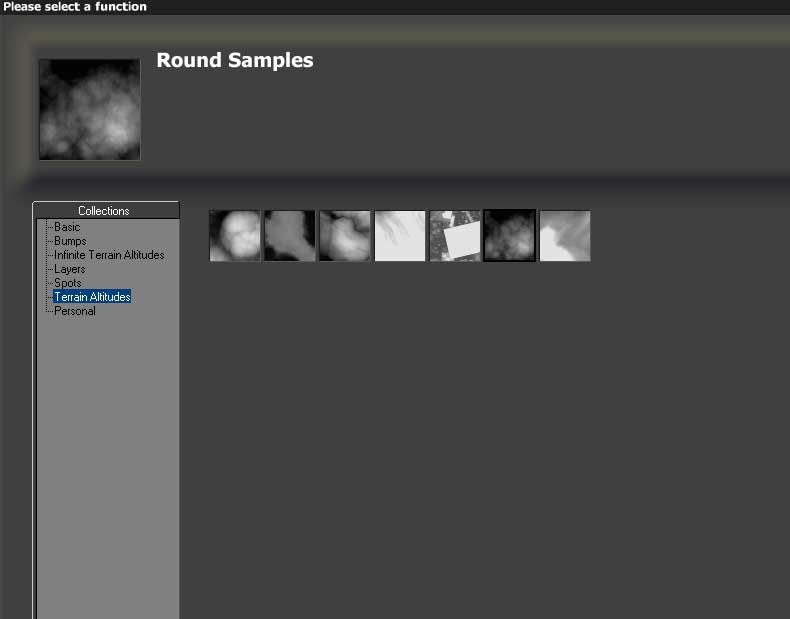Open the Basic collection
This screenshot has width=790, height=619.
pos(67,227)
